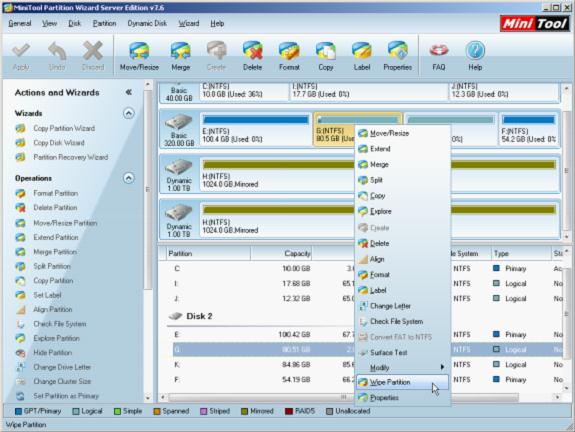
Task: Collapse the Wizards section chevron
Action: (128, 113)
